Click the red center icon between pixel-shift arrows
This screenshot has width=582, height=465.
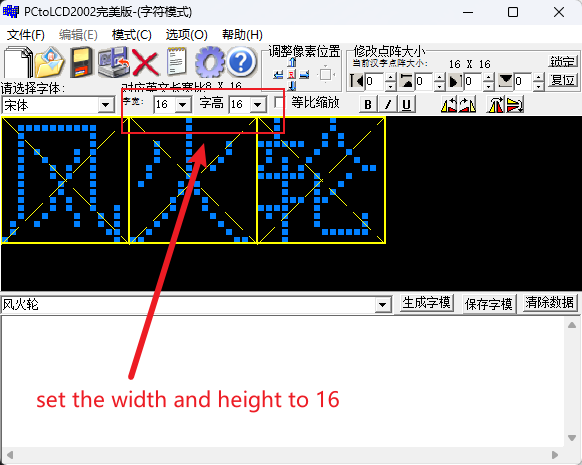point(291,75)
